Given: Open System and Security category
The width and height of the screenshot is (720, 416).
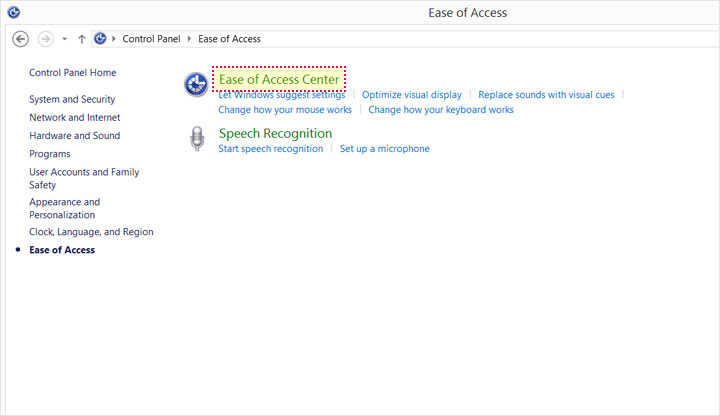Looking at the screenshot, I should (x=72, y=100).
